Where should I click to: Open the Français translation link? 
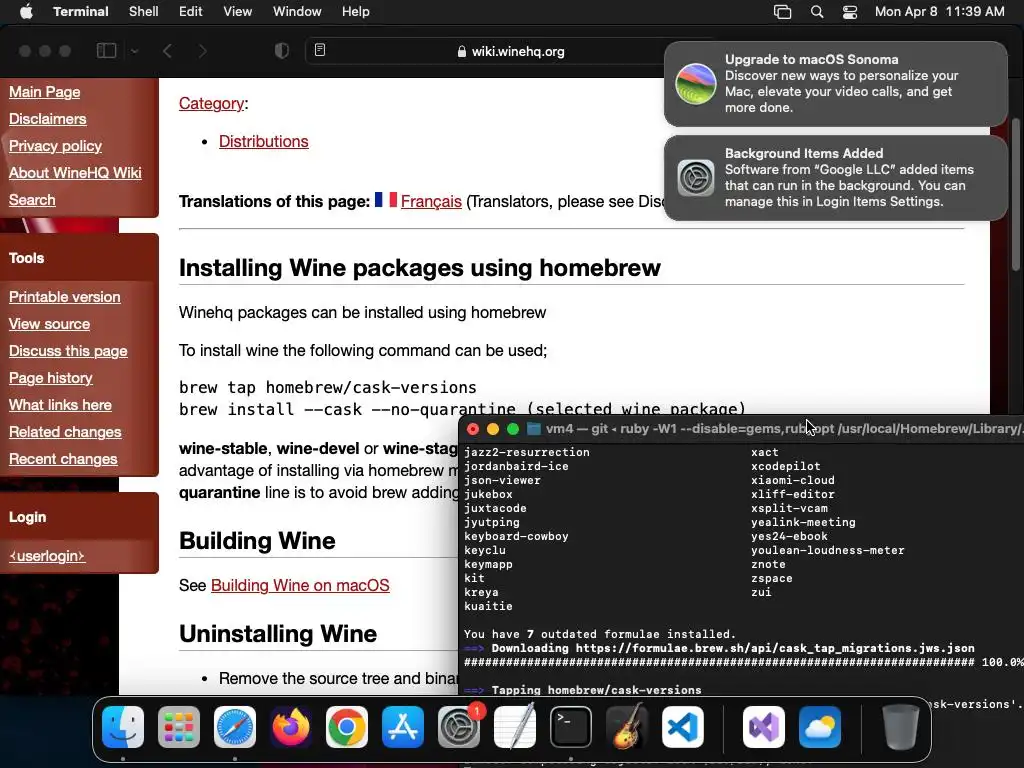coord(431,202)
